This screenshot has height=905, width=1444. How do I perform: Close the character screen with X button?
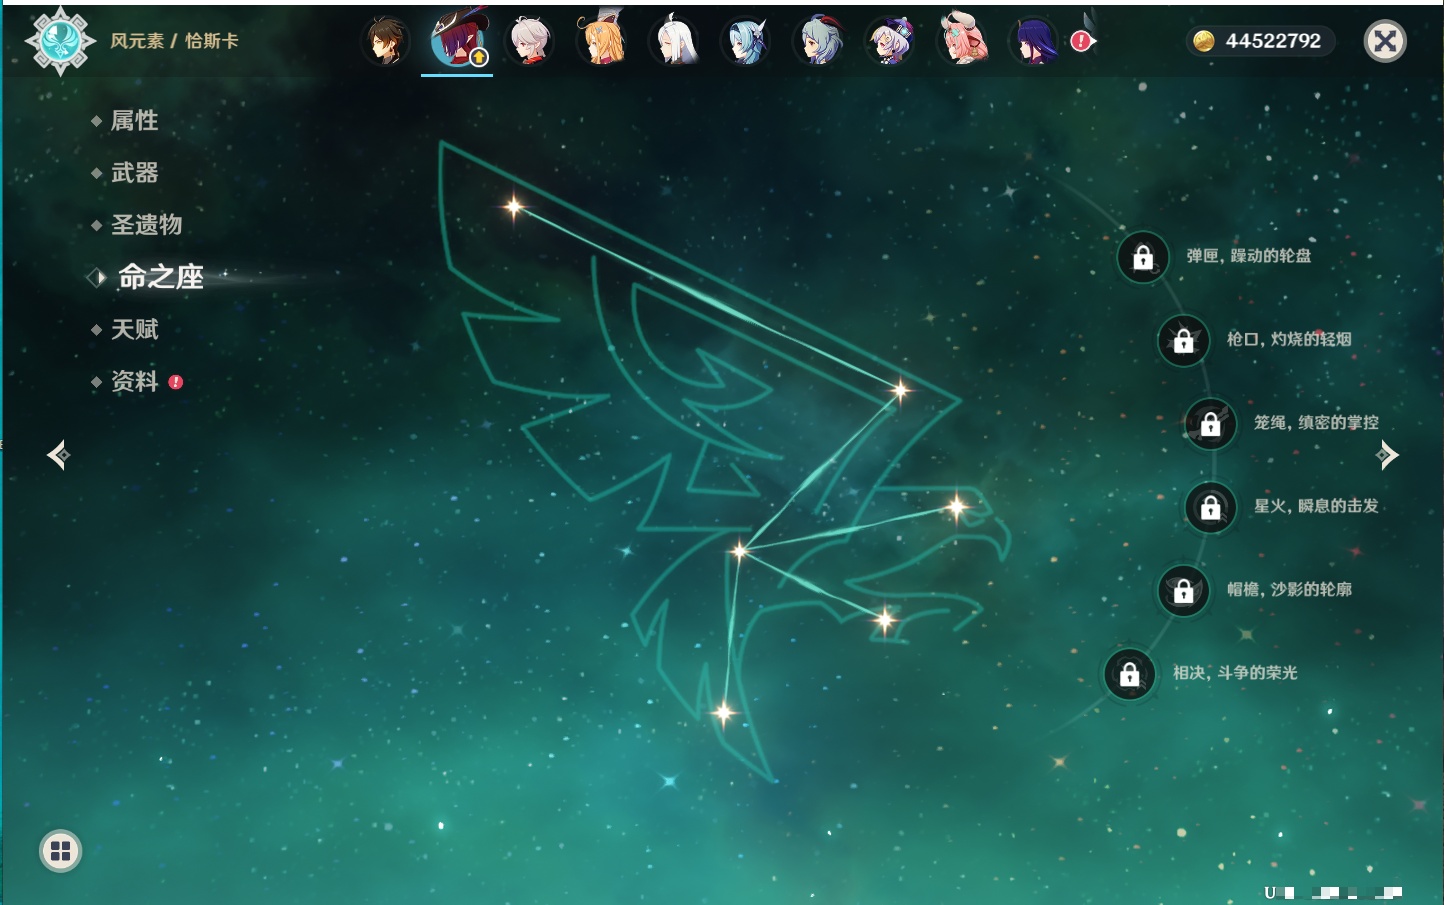coord(1385,41)
